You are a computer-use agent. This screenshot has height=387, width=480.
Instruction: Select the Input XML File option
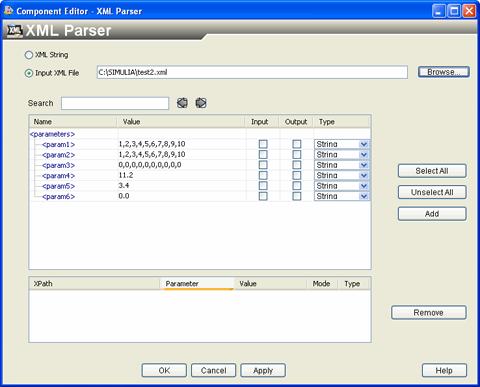point(29,73)
